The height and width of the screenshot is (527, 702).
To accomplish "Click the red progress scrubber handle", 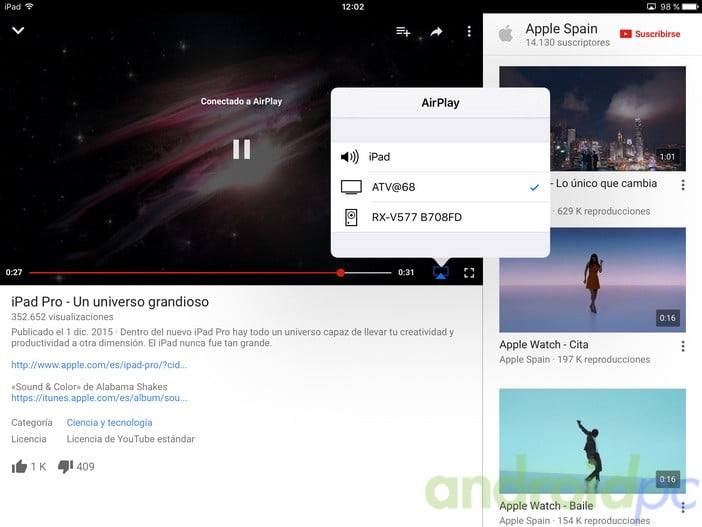I will 341,273.
